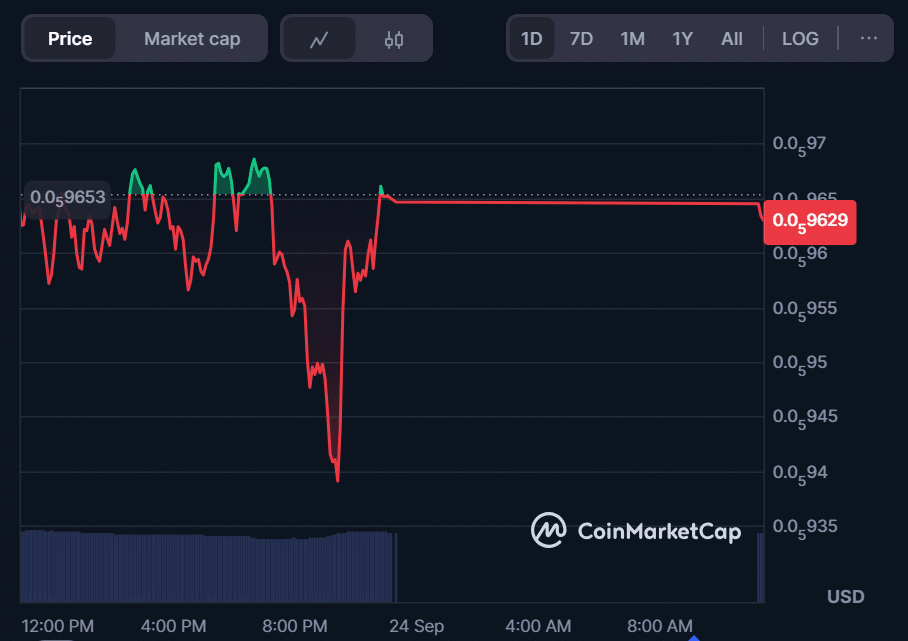The width and height of the screenshot is (908, 641).
Task: Click the 24 Sep date marker
Action: coord(416,626)
